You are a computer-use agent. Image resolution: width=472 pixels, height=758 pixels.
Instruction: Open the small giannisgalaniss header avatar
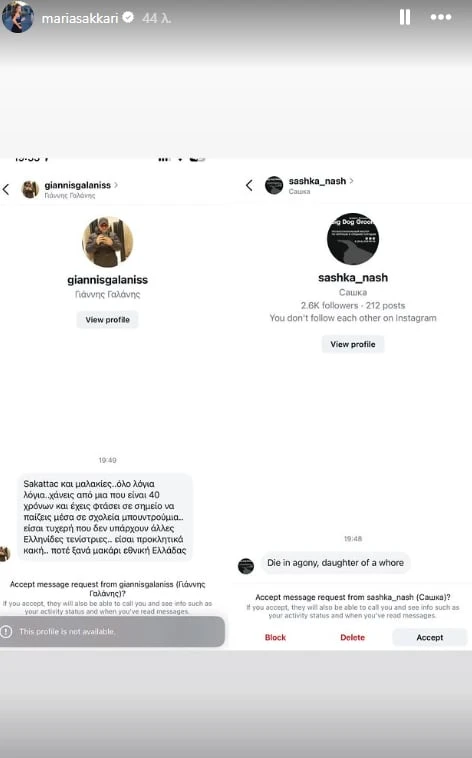(30, 189)
